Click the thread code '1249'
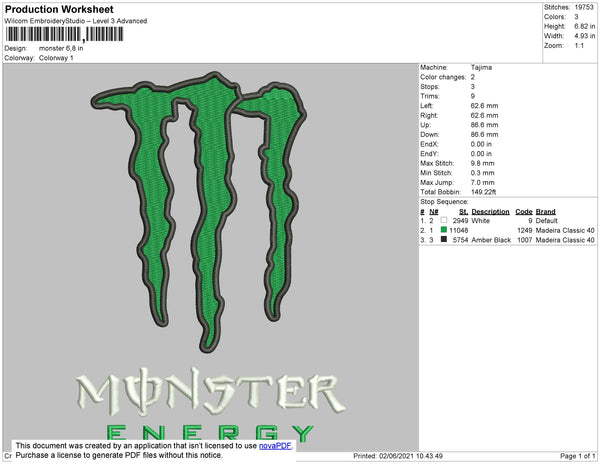The width and height of the screenshot is (600, 464). point(525,230)
